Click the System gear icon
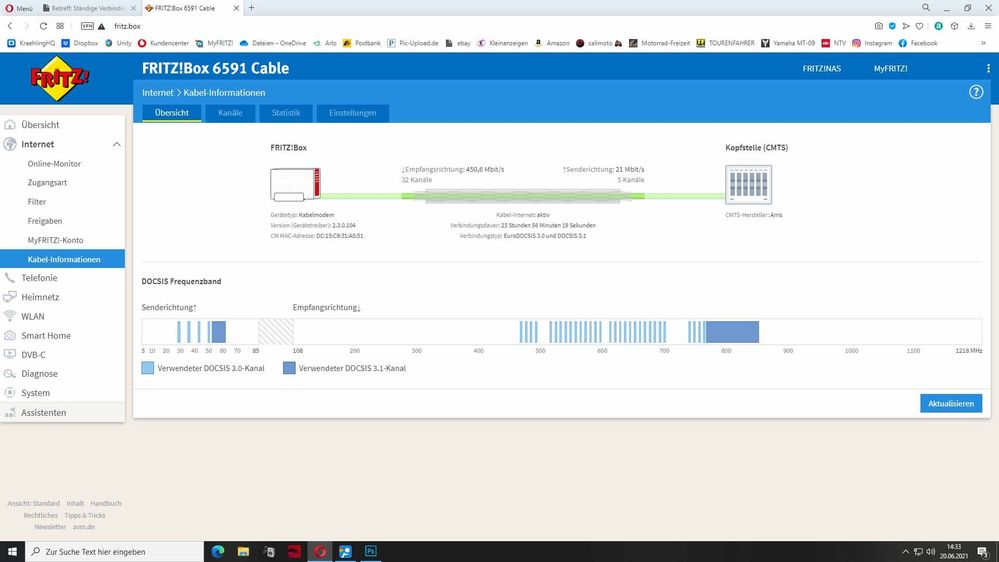999x562 pixels. coord(10,393)
